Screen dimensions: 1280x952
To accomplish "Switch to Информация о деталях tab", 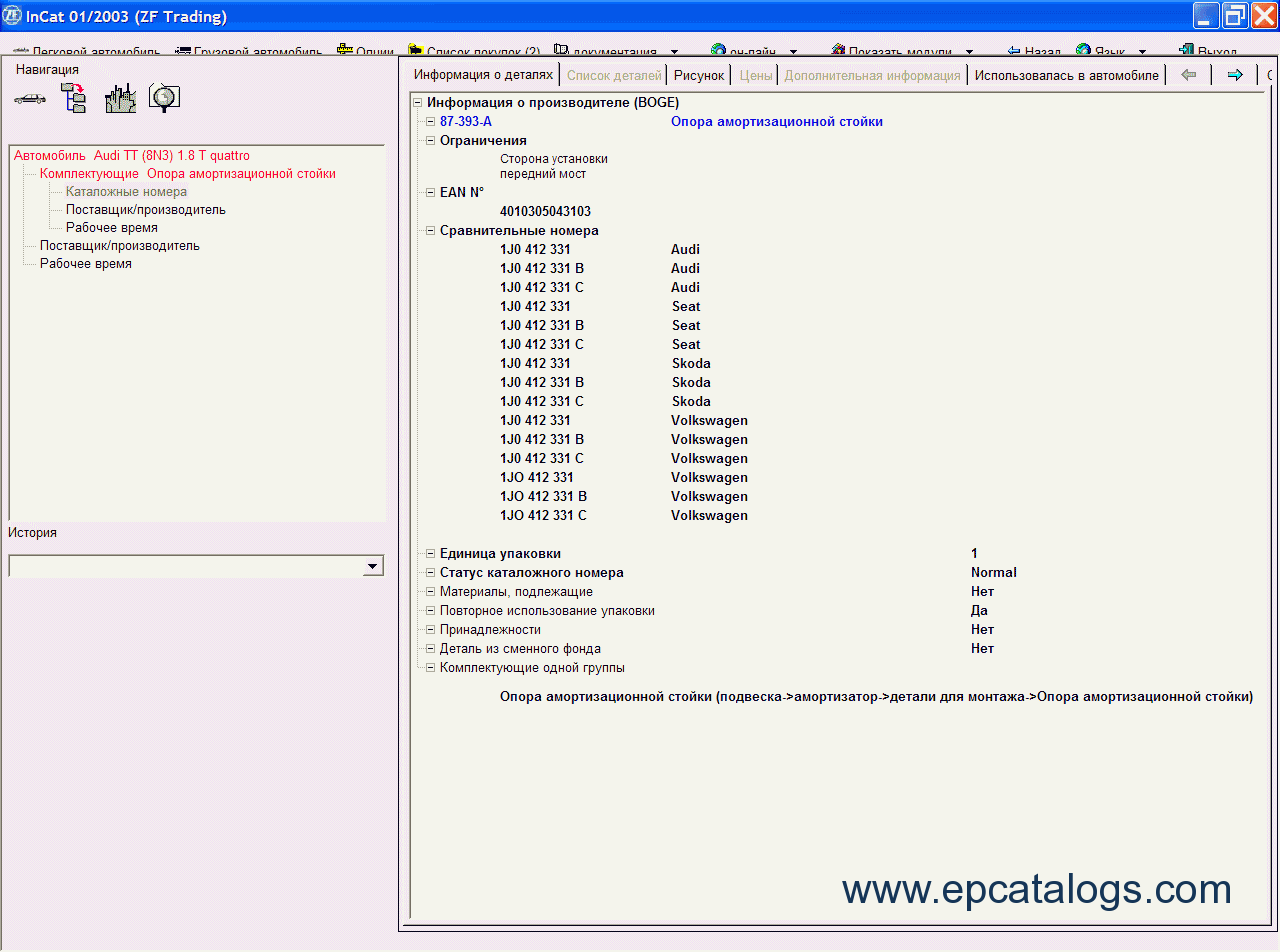I will click(x=484, y=75).
